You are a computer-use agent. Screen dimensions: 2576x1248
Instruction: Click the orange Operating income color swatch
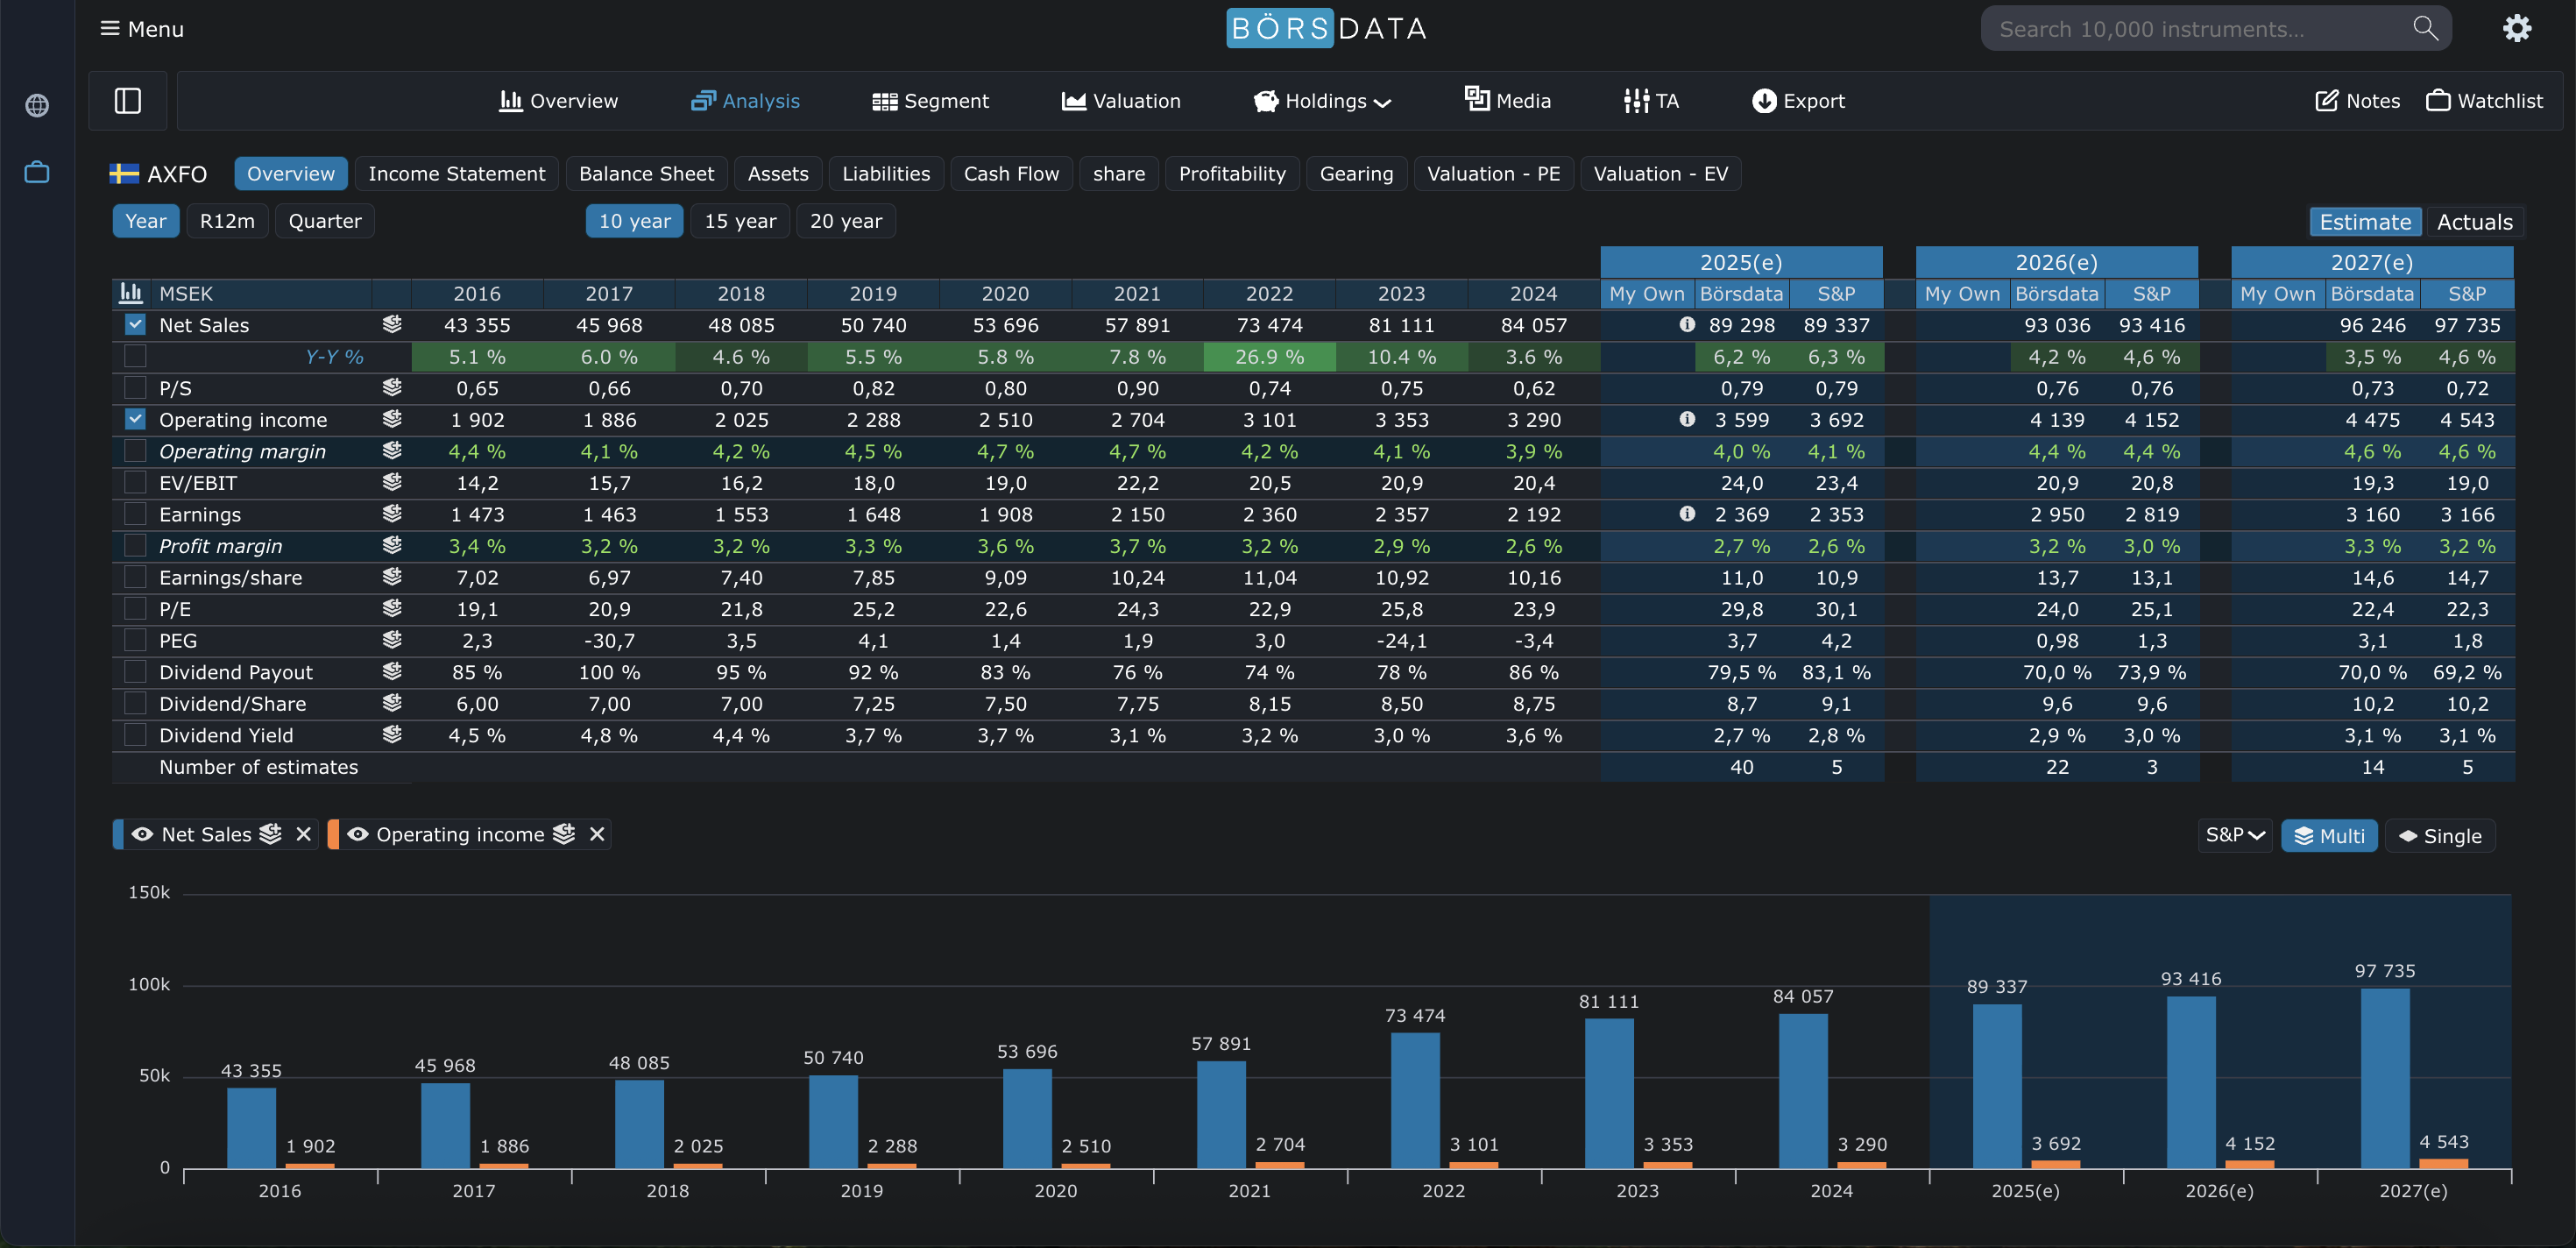coord(334,834)
